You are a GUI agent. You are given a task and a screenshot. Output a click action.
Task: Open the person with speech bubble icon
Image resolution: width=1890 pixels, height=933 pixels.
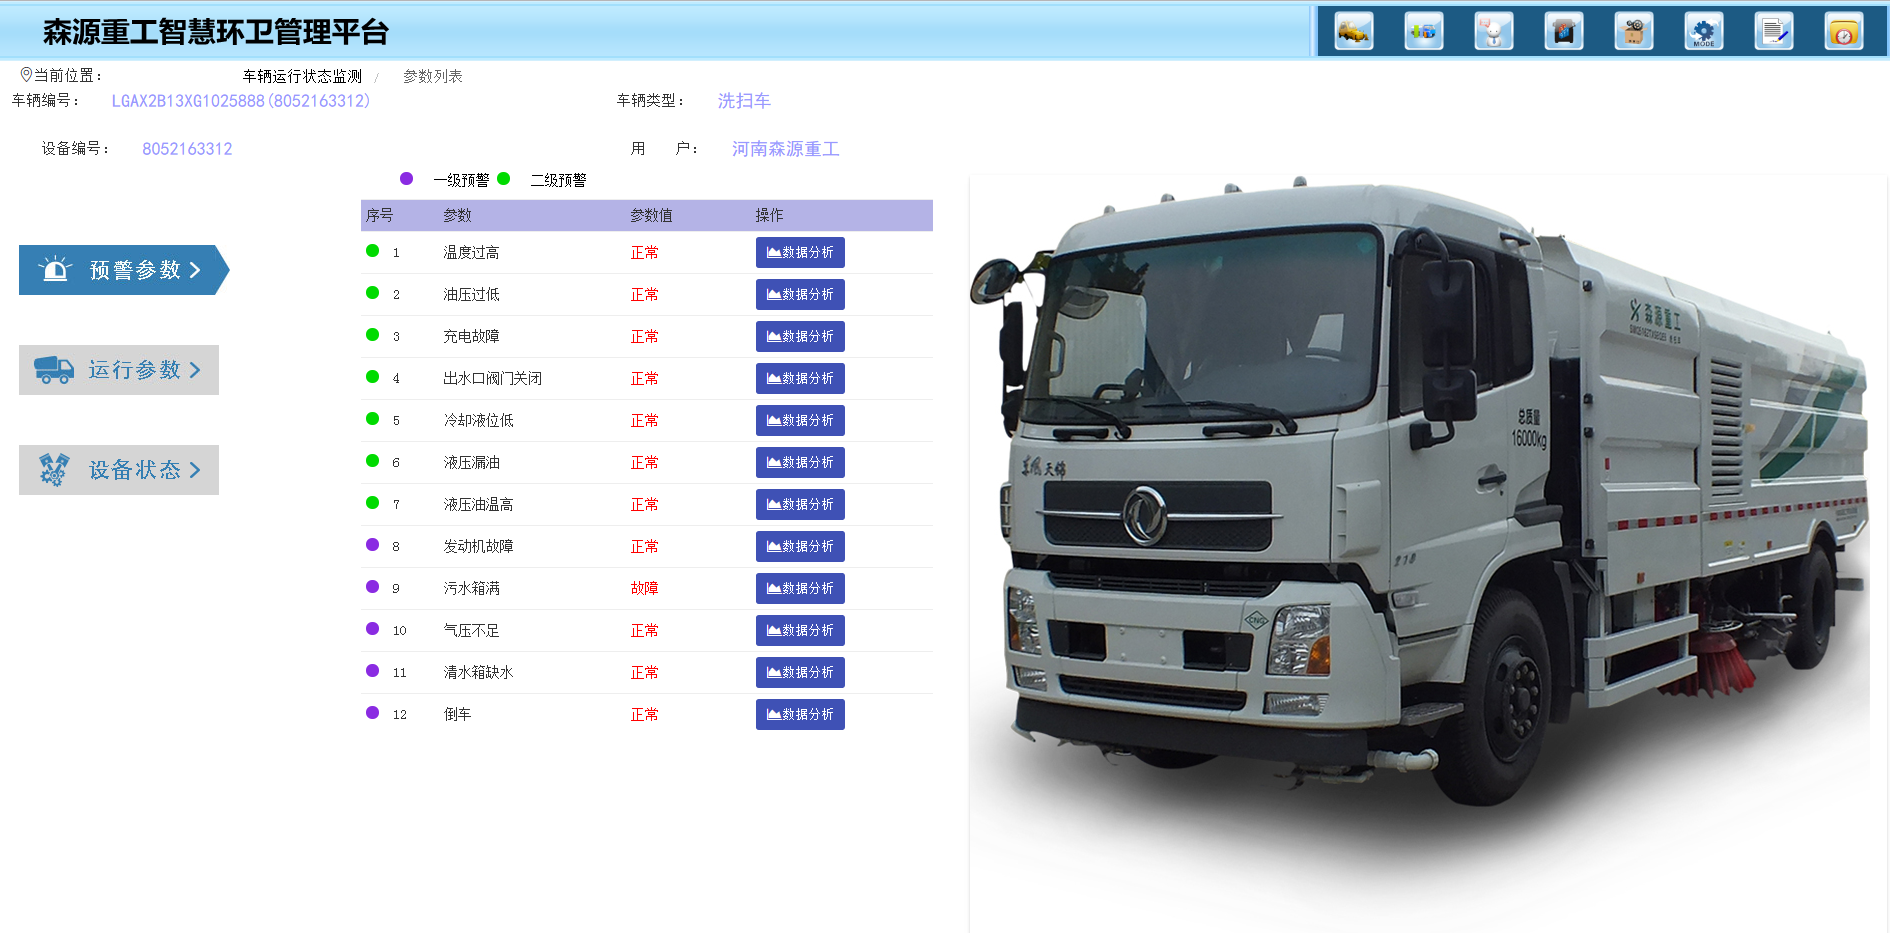pos(1493,32)
